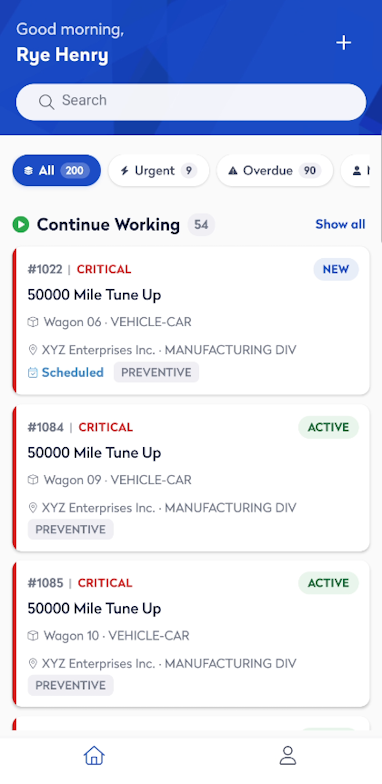Click the Show all link
Screen dimensions: 382x784
tap(340, 224)
